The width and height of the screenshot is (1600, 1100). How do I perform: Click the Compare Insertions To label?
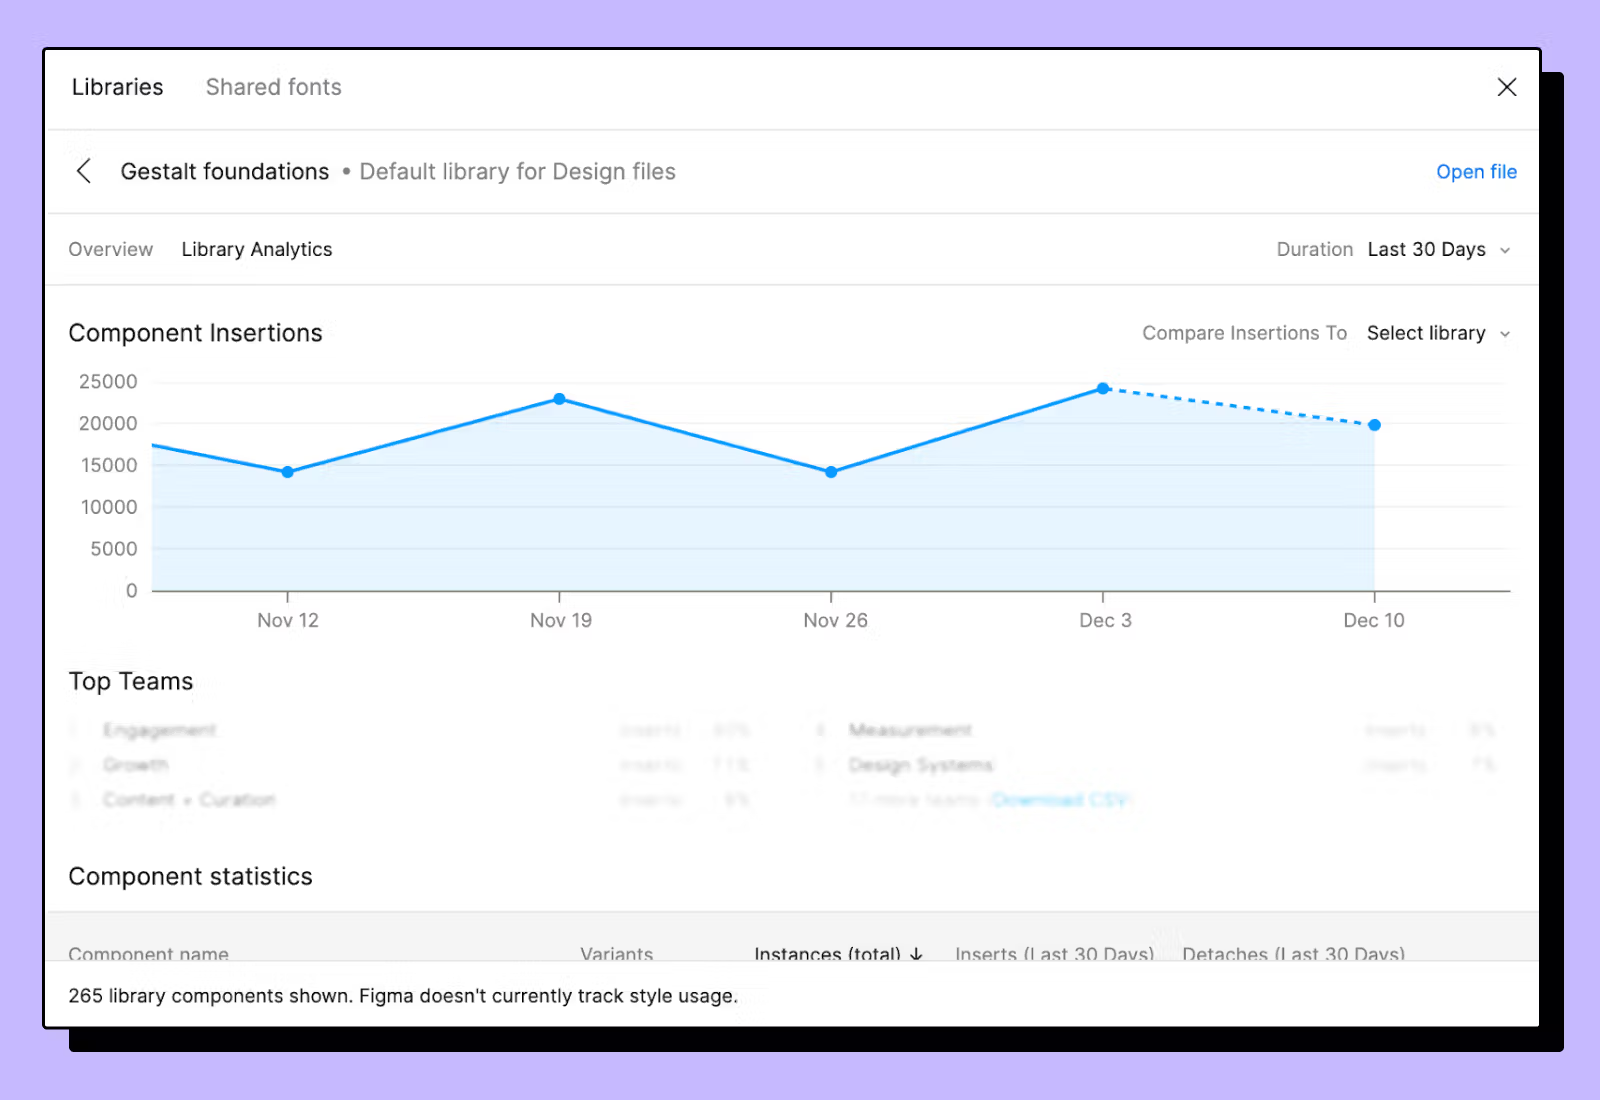(1244, 333)
